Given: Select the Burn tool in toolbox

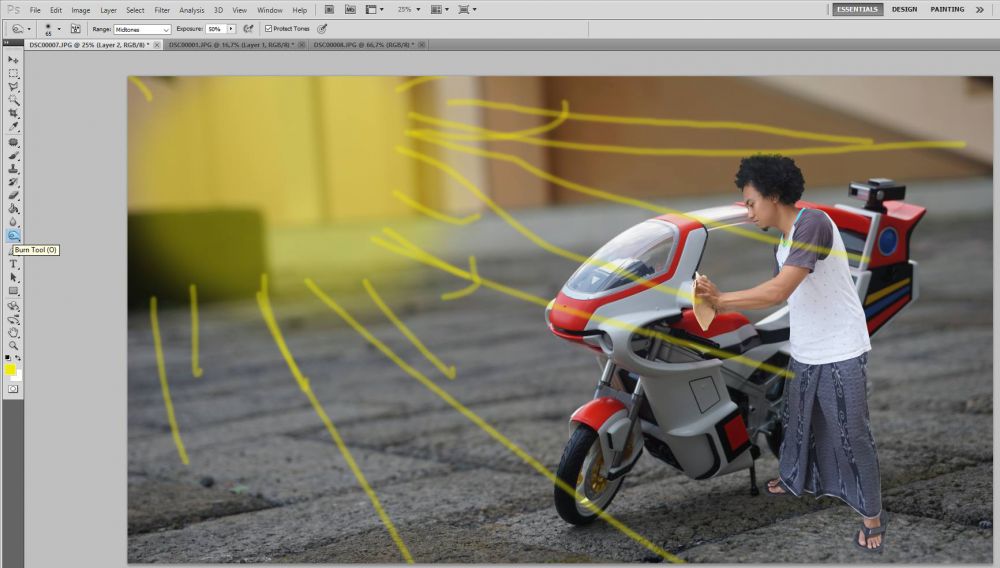Looking at the screenshot, I should [13, 235].
